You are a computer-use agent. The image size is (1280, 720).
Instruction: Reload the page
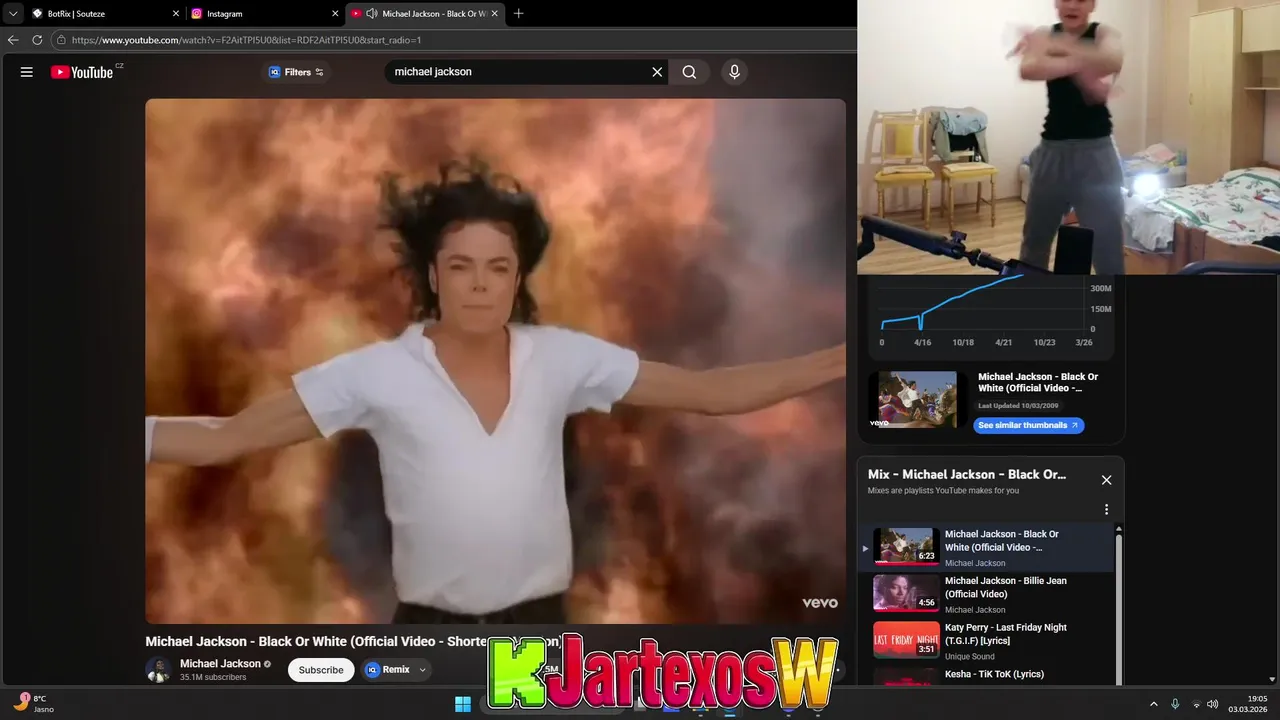pos(37,40)
